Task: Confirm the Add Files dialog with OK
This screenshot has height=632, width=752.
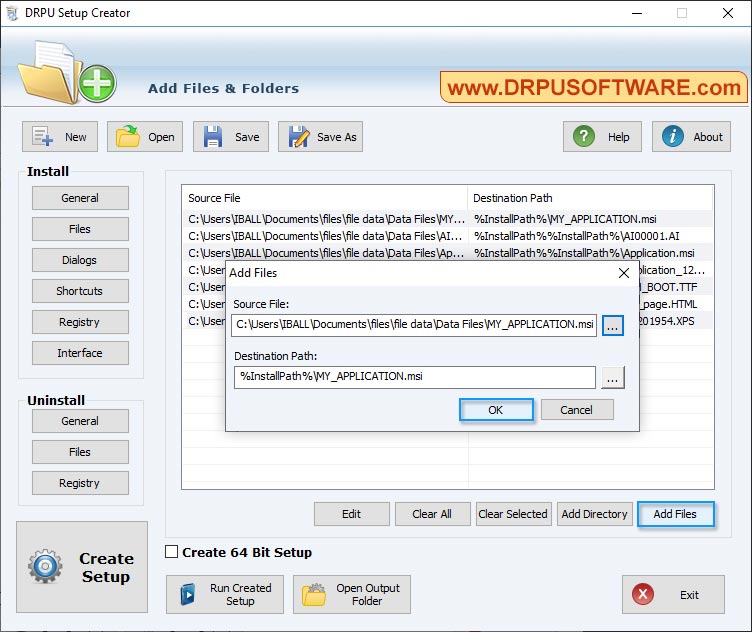Action: [496, 410]
